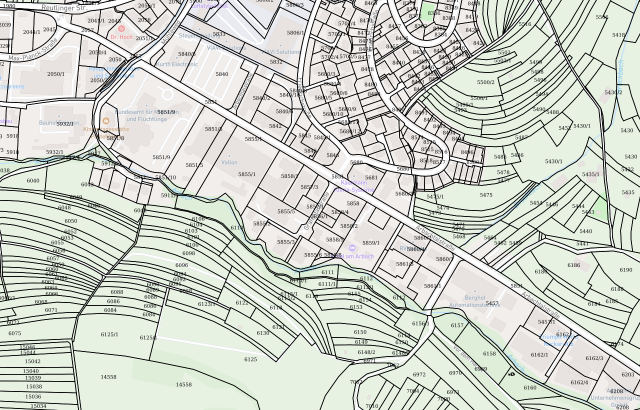Image resolution: width=640 pixels, height=410 pixels.
Task: Select parcel number 6123/1
Action: [x=207, y=304]
